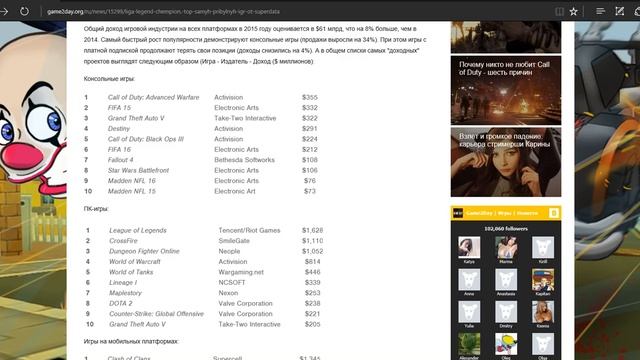Click the '$1,110' revenue value
The image size is (640, 360).
(312, 241)
